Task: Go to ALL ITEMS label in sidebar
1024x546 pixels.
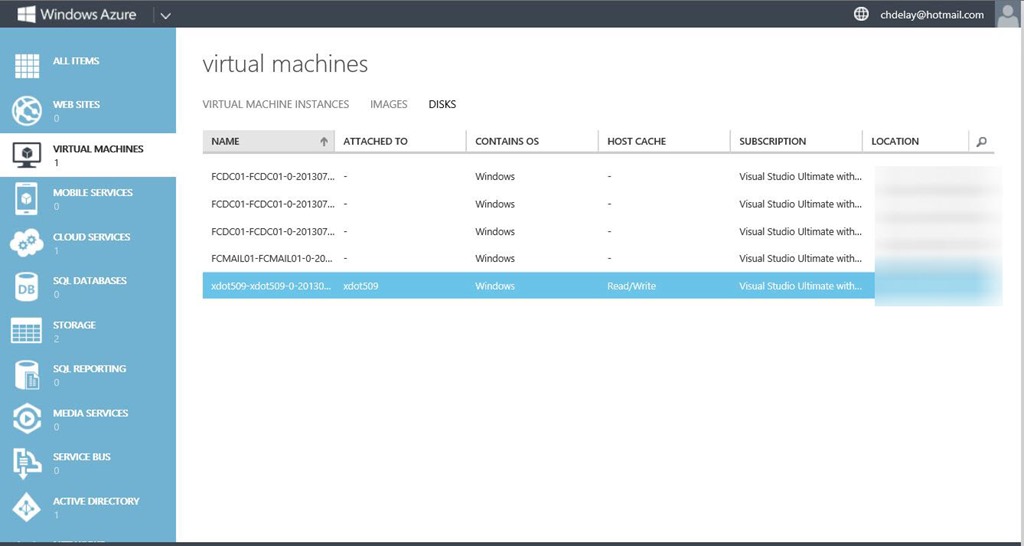Action: [x=76, y=61]
